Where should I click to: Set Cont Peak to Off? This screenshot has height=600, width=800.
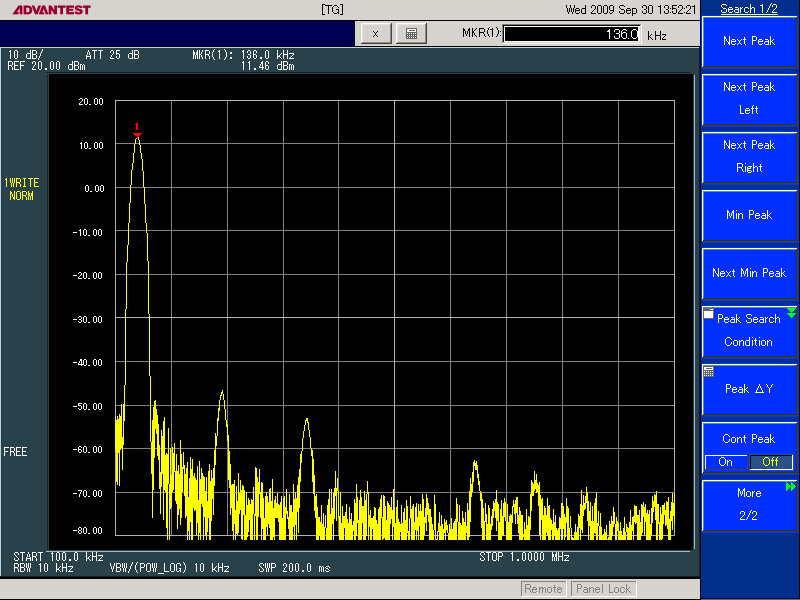point(771,462)
